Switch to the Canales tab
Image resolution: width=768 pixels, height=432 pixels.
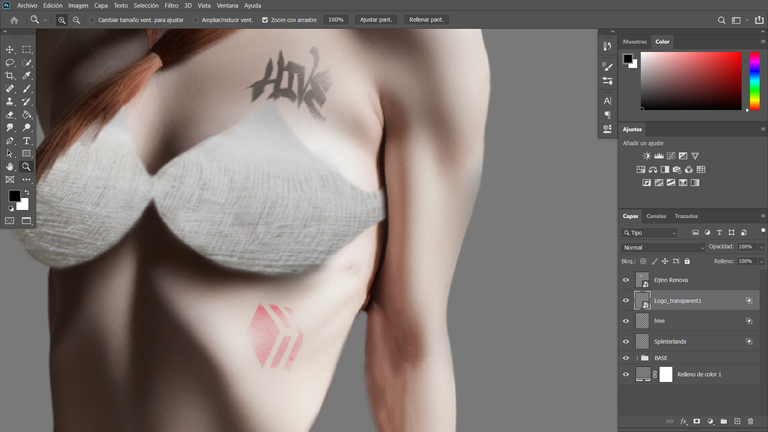pos(656,216)
